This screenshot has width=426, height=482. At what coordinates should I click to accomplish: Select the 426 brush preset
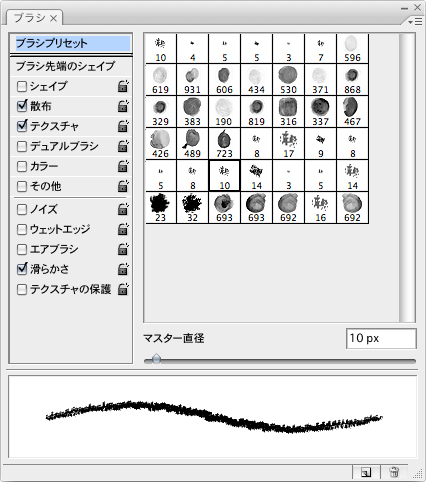pyautogui.click(x=160, y=144)
